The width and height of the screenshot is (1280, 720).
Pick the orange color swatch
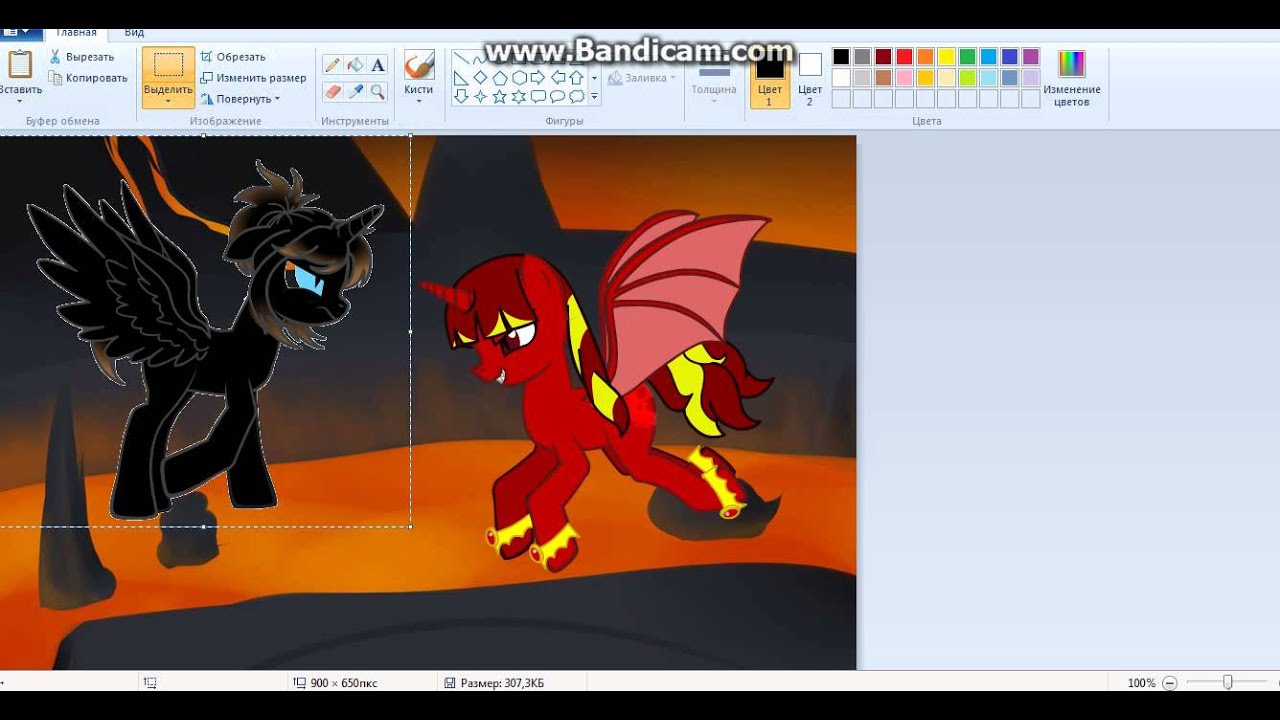coord(925,57)
